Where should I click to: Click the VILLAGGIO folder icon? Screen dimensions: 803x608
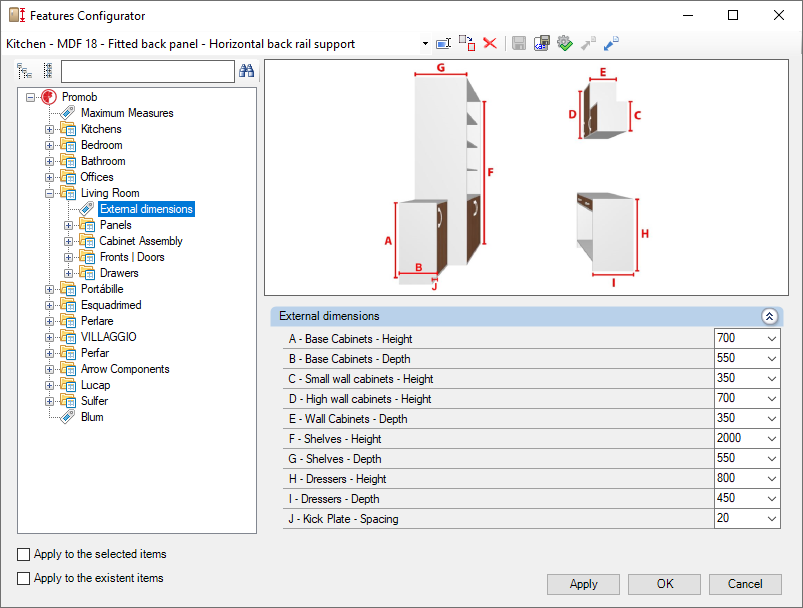[68, 337]
